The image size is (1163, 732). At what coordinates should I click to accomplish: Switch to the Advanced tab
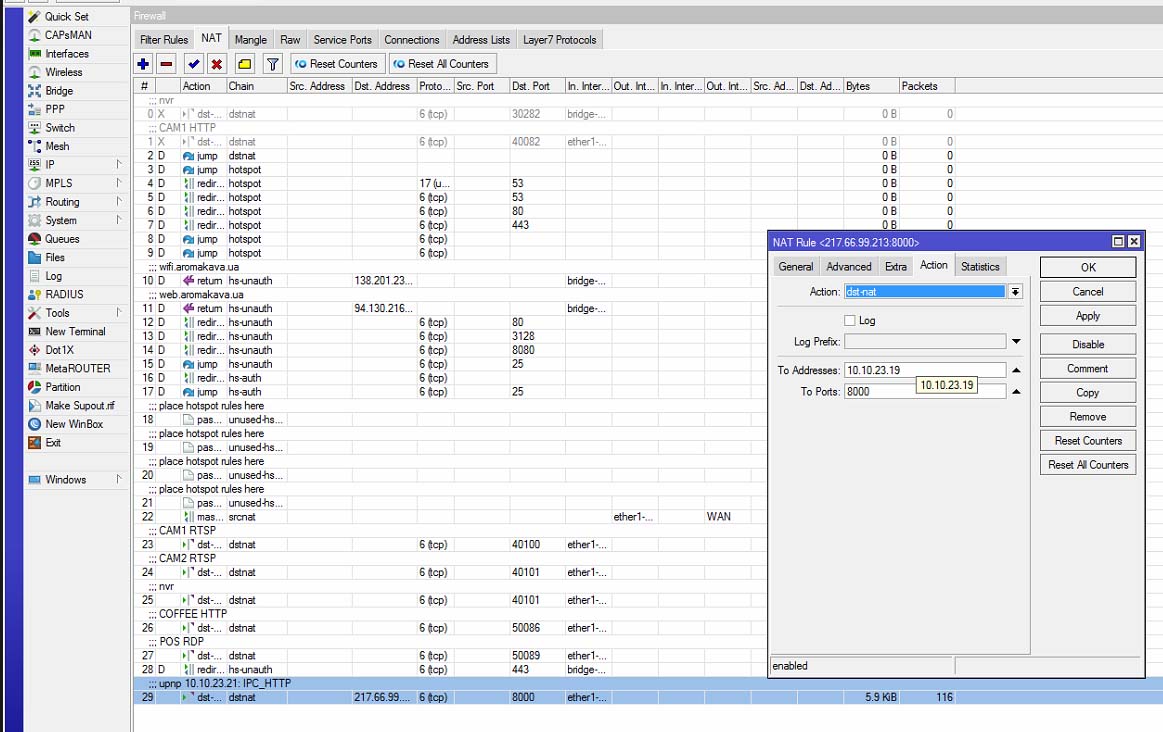point(848,266)
